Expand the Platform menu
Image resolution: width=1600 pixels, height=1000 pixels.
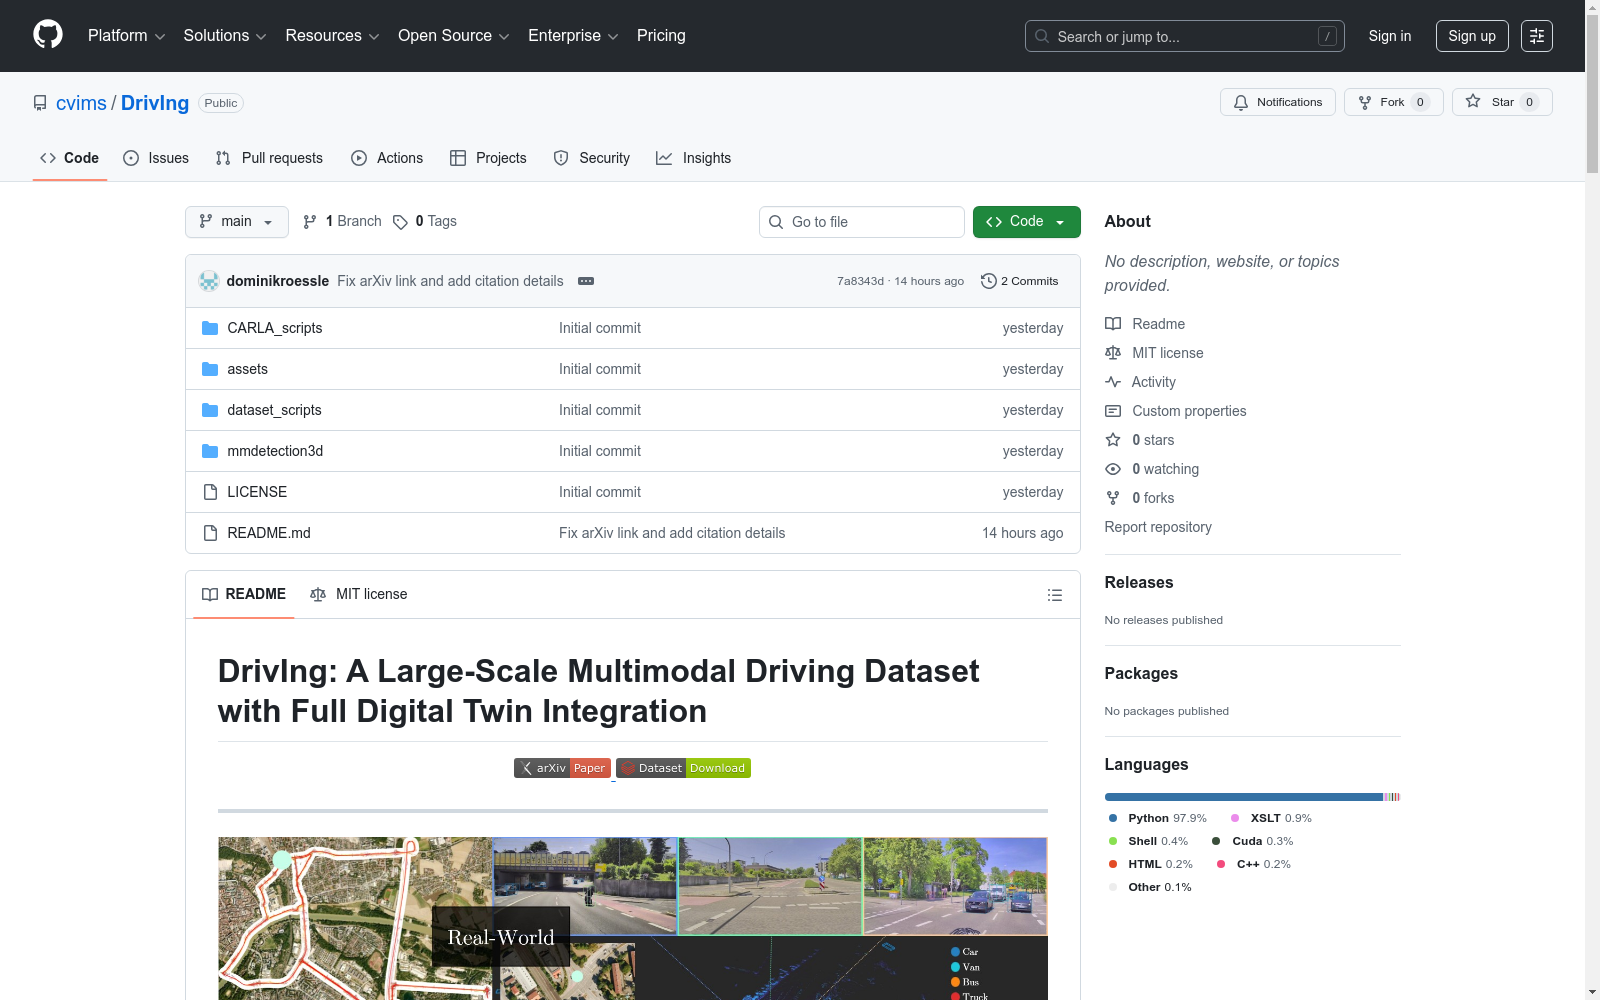pyautogui.click(x=127, y=36)
